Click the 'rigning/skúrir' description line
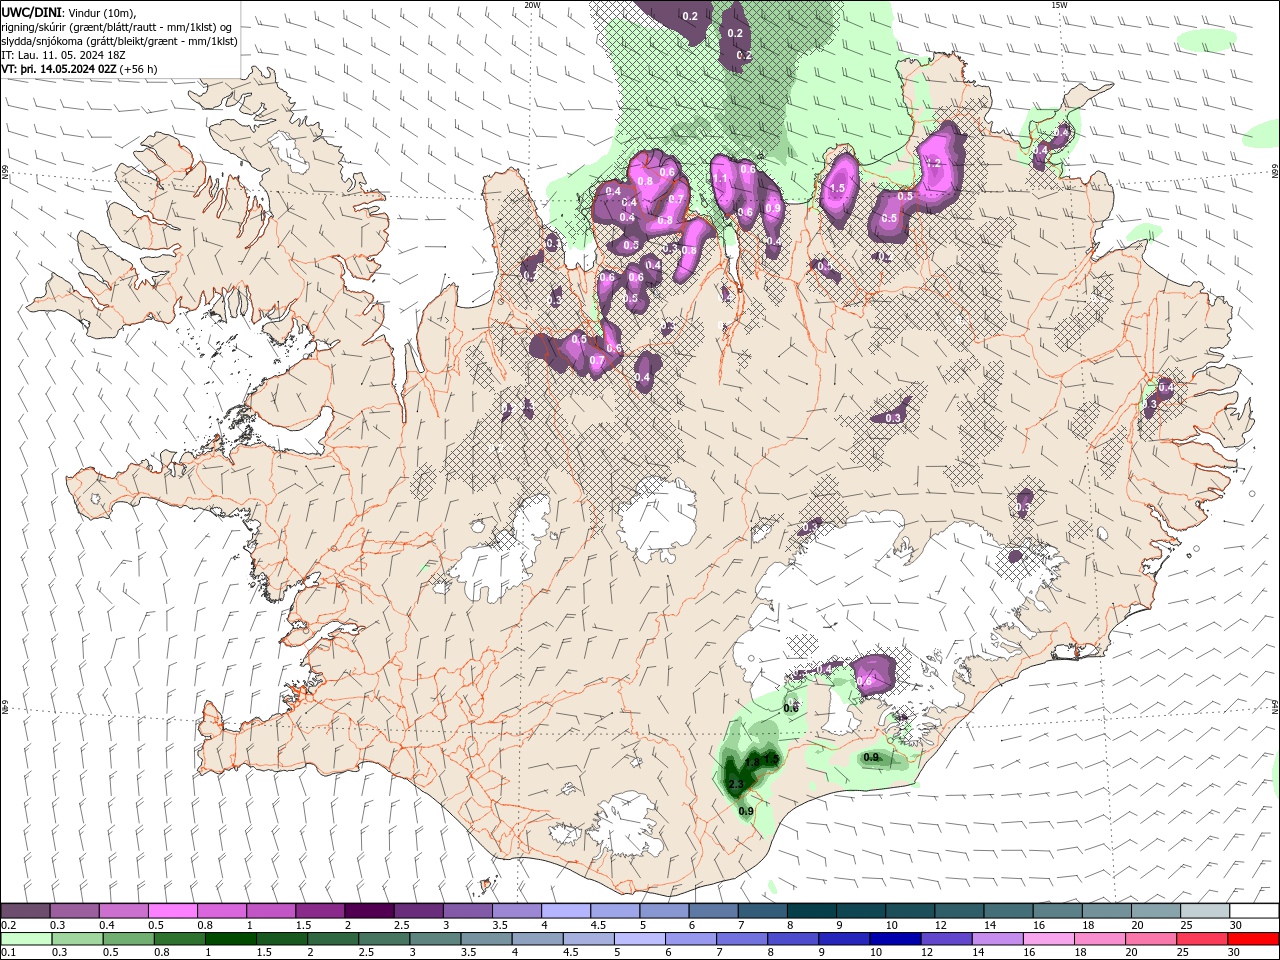This screenshot has height=960, width=1280. (x=115, y=27)
